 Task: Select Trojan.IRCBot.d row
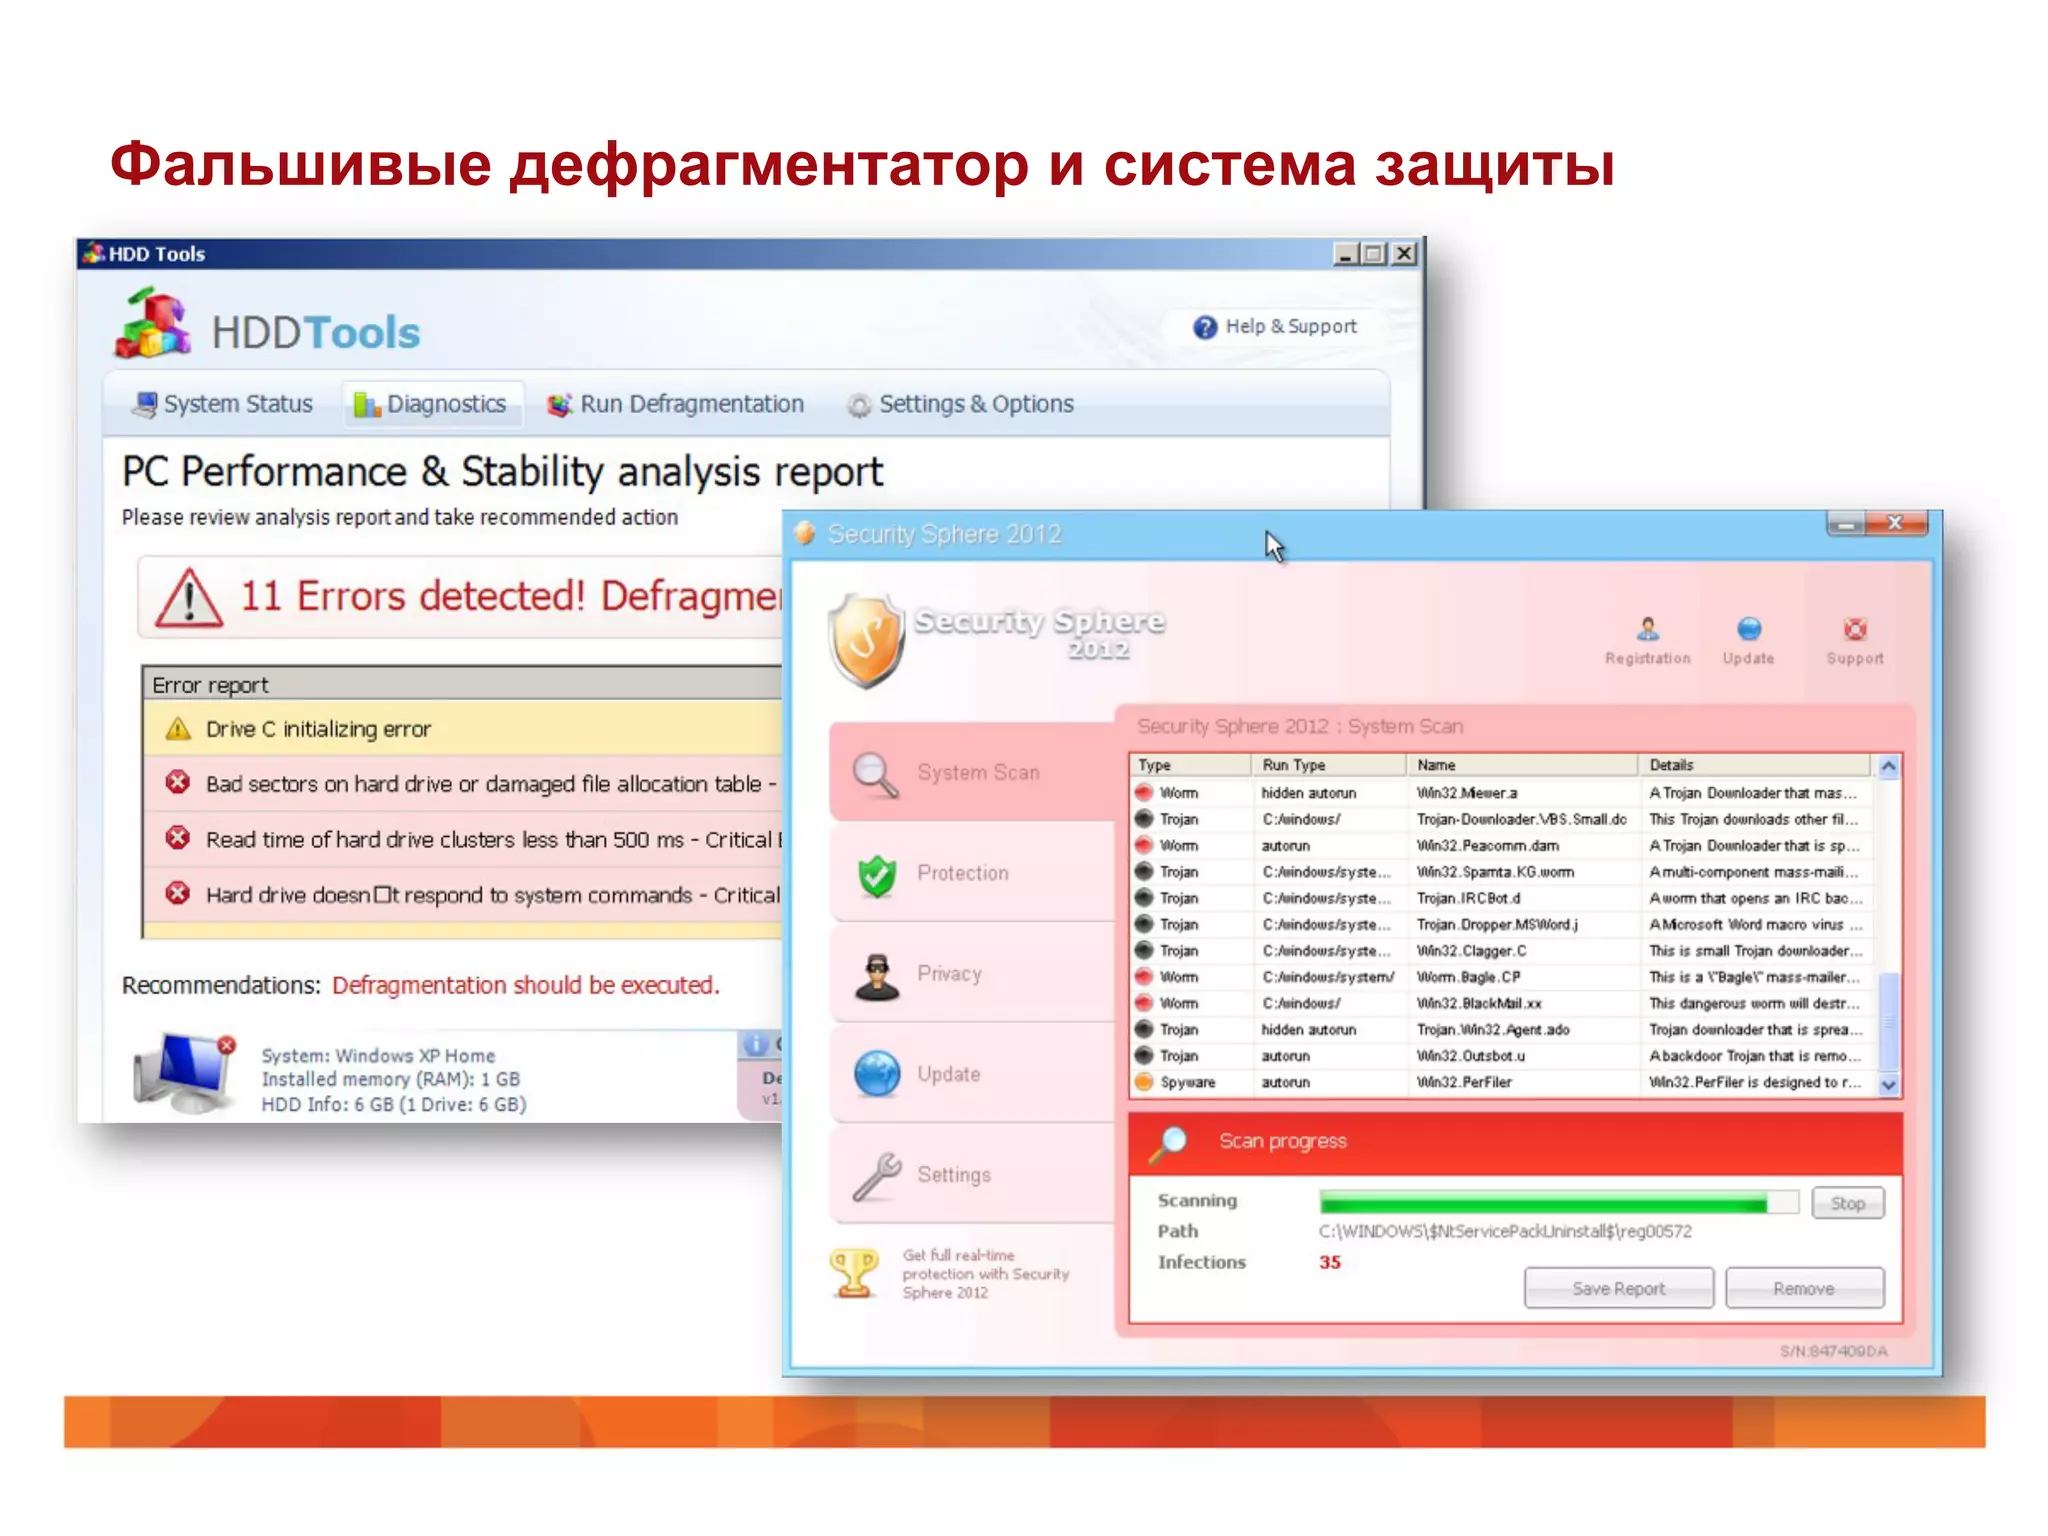[x=1500, y=898]
